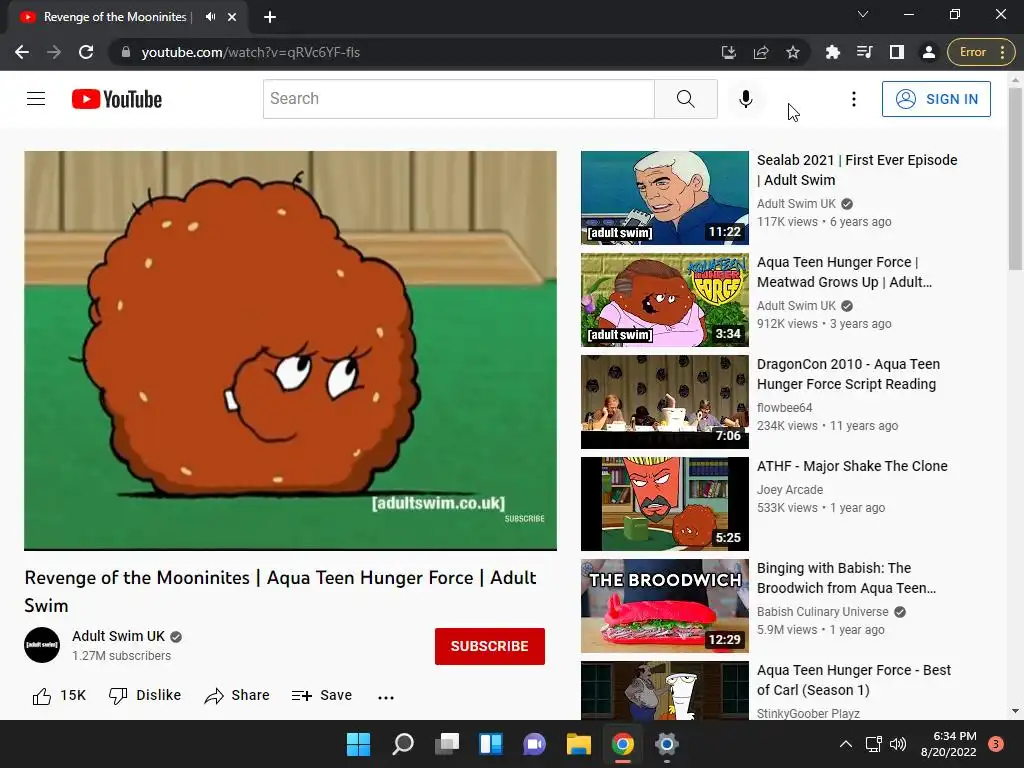Screen dimensions: 1024x768
Task: Open Sealab 2021 First Ever Episode thumbnail
Action: [665, 198]
